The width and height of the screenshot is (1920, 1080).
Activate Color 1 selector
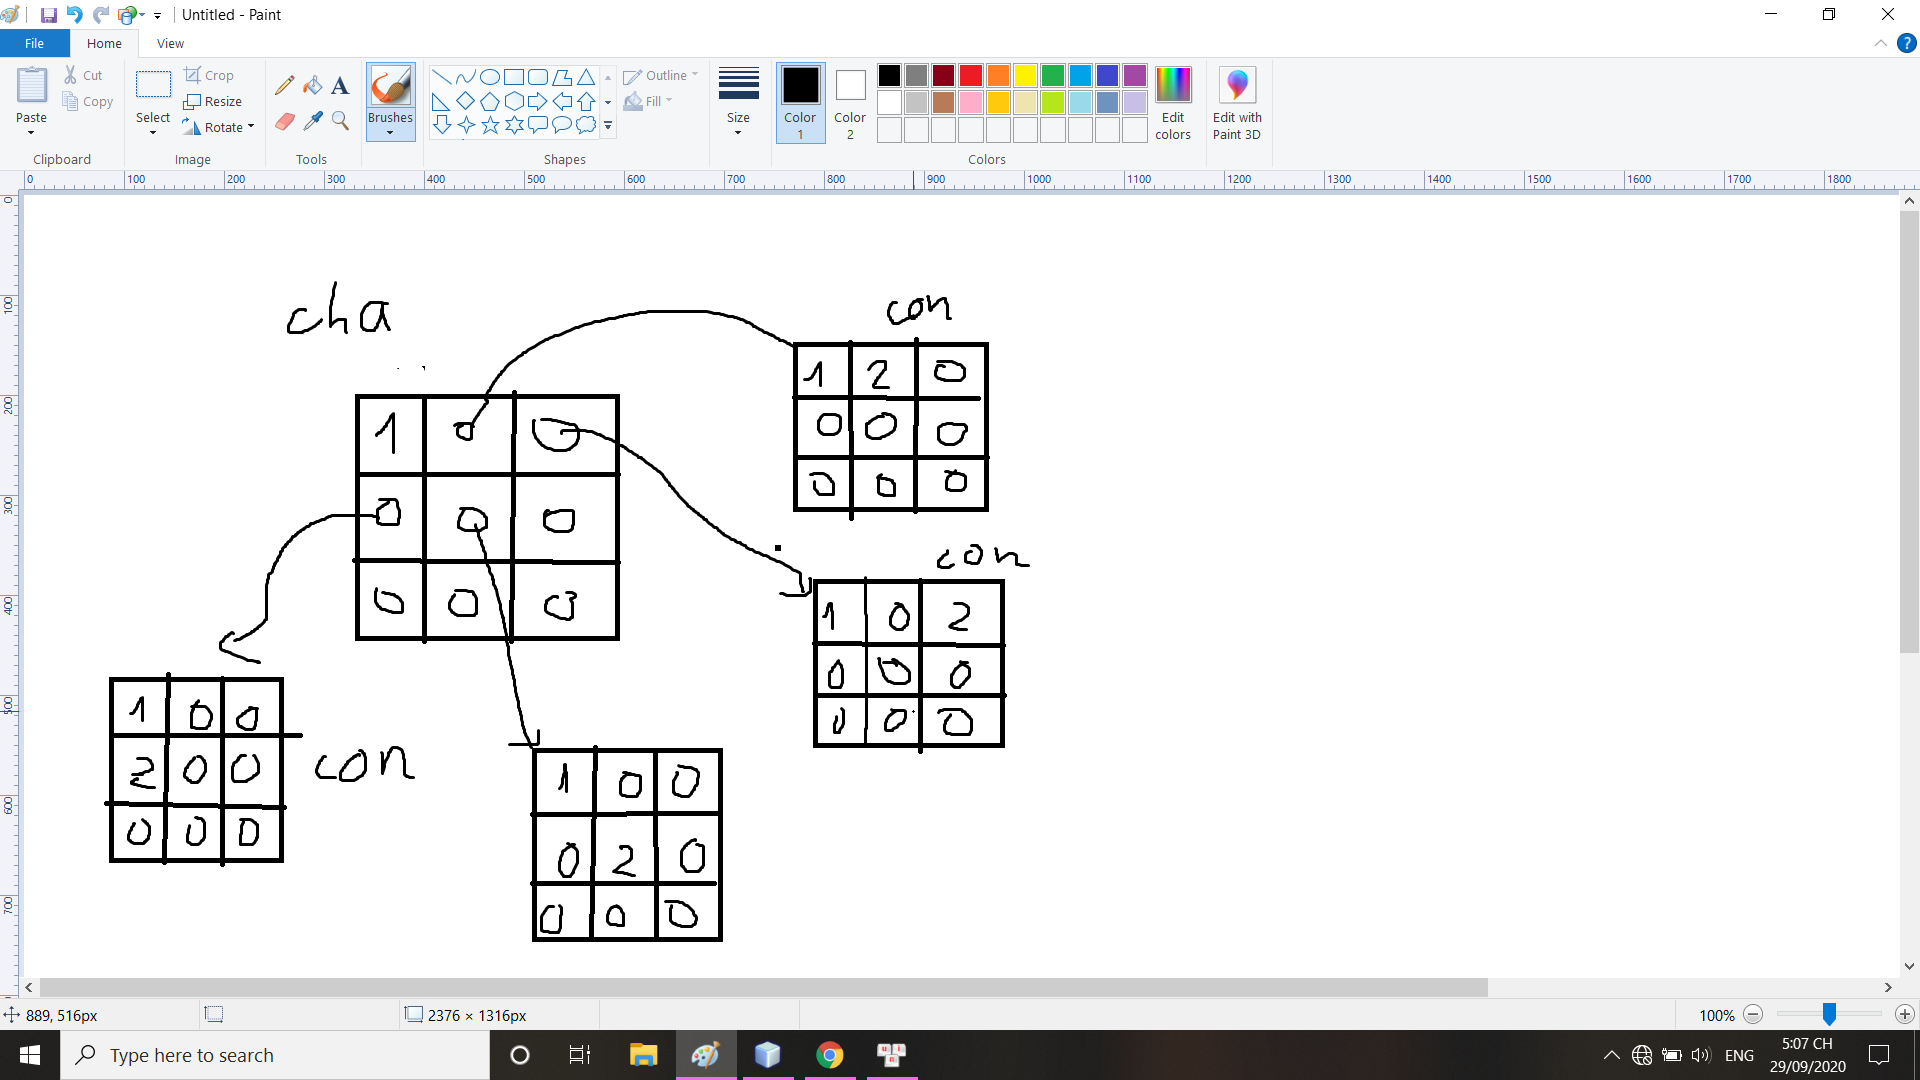tap(800, 101)
